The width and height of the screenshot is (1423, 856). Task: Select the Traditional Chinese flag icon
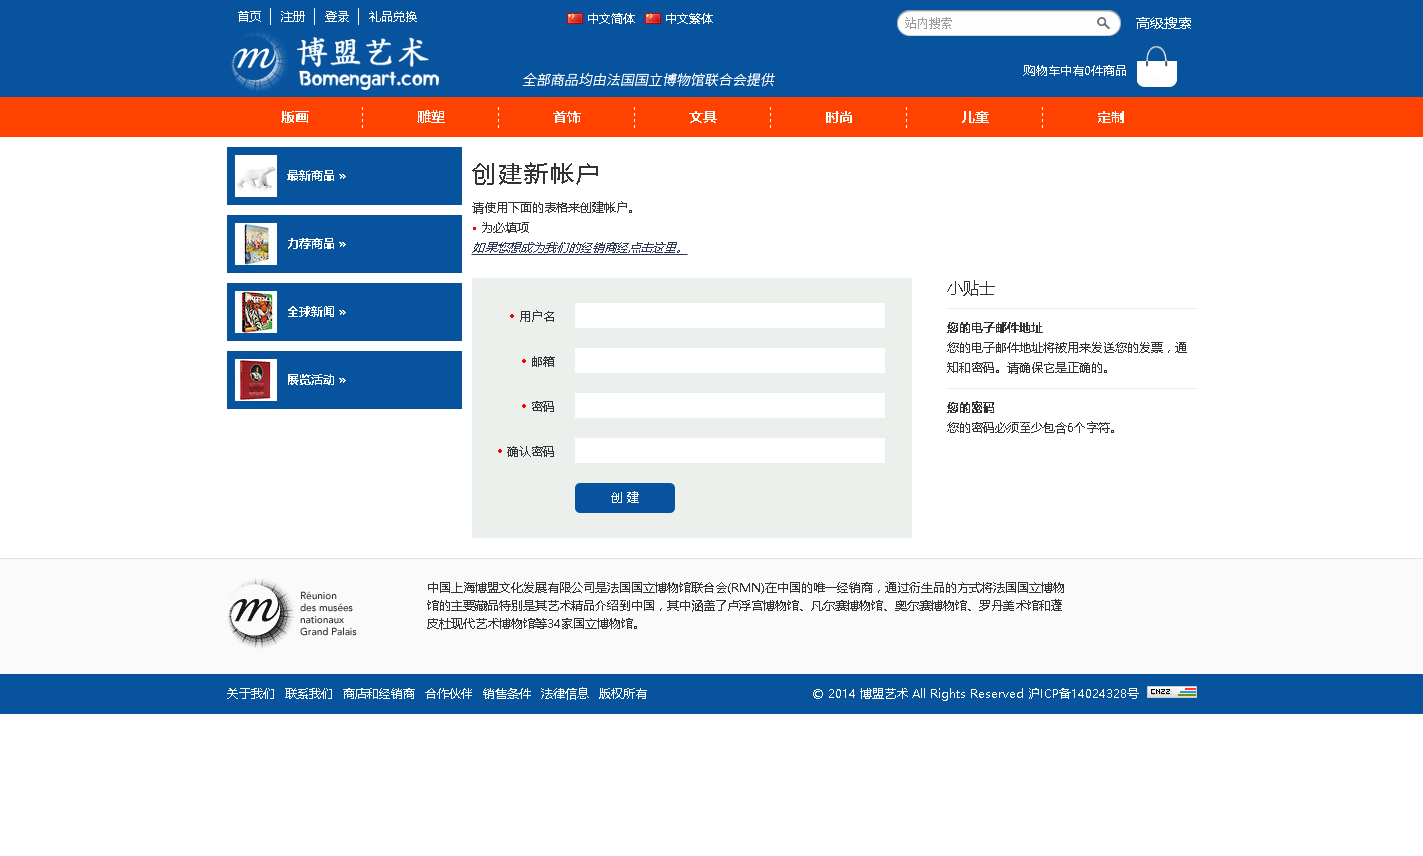pyautogui.click(x=653, y=19)
